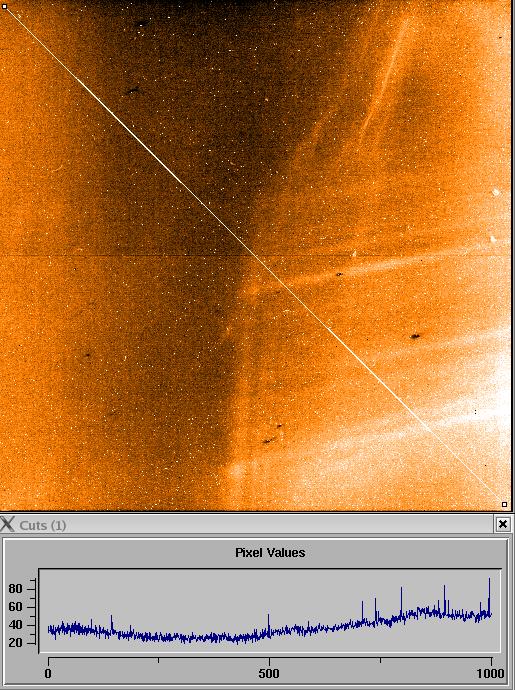
Task: Click the spike near 500 in the plot
Action: (269, 624)
